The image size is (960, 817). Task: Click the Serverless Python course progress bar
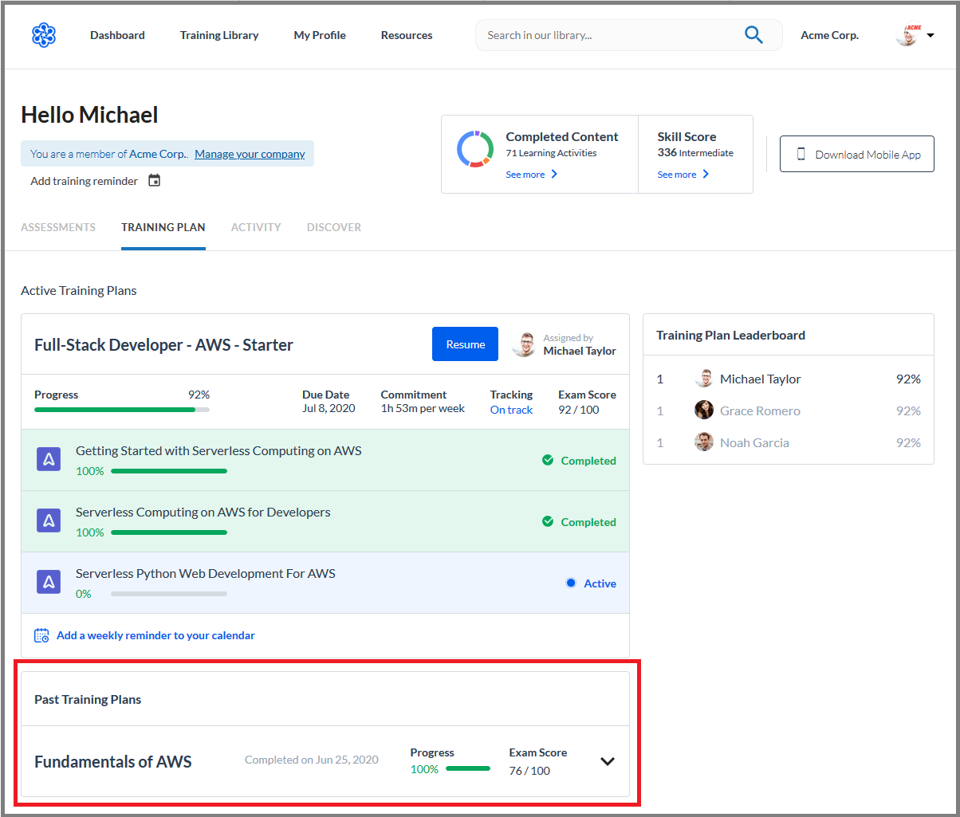(169, 593)
